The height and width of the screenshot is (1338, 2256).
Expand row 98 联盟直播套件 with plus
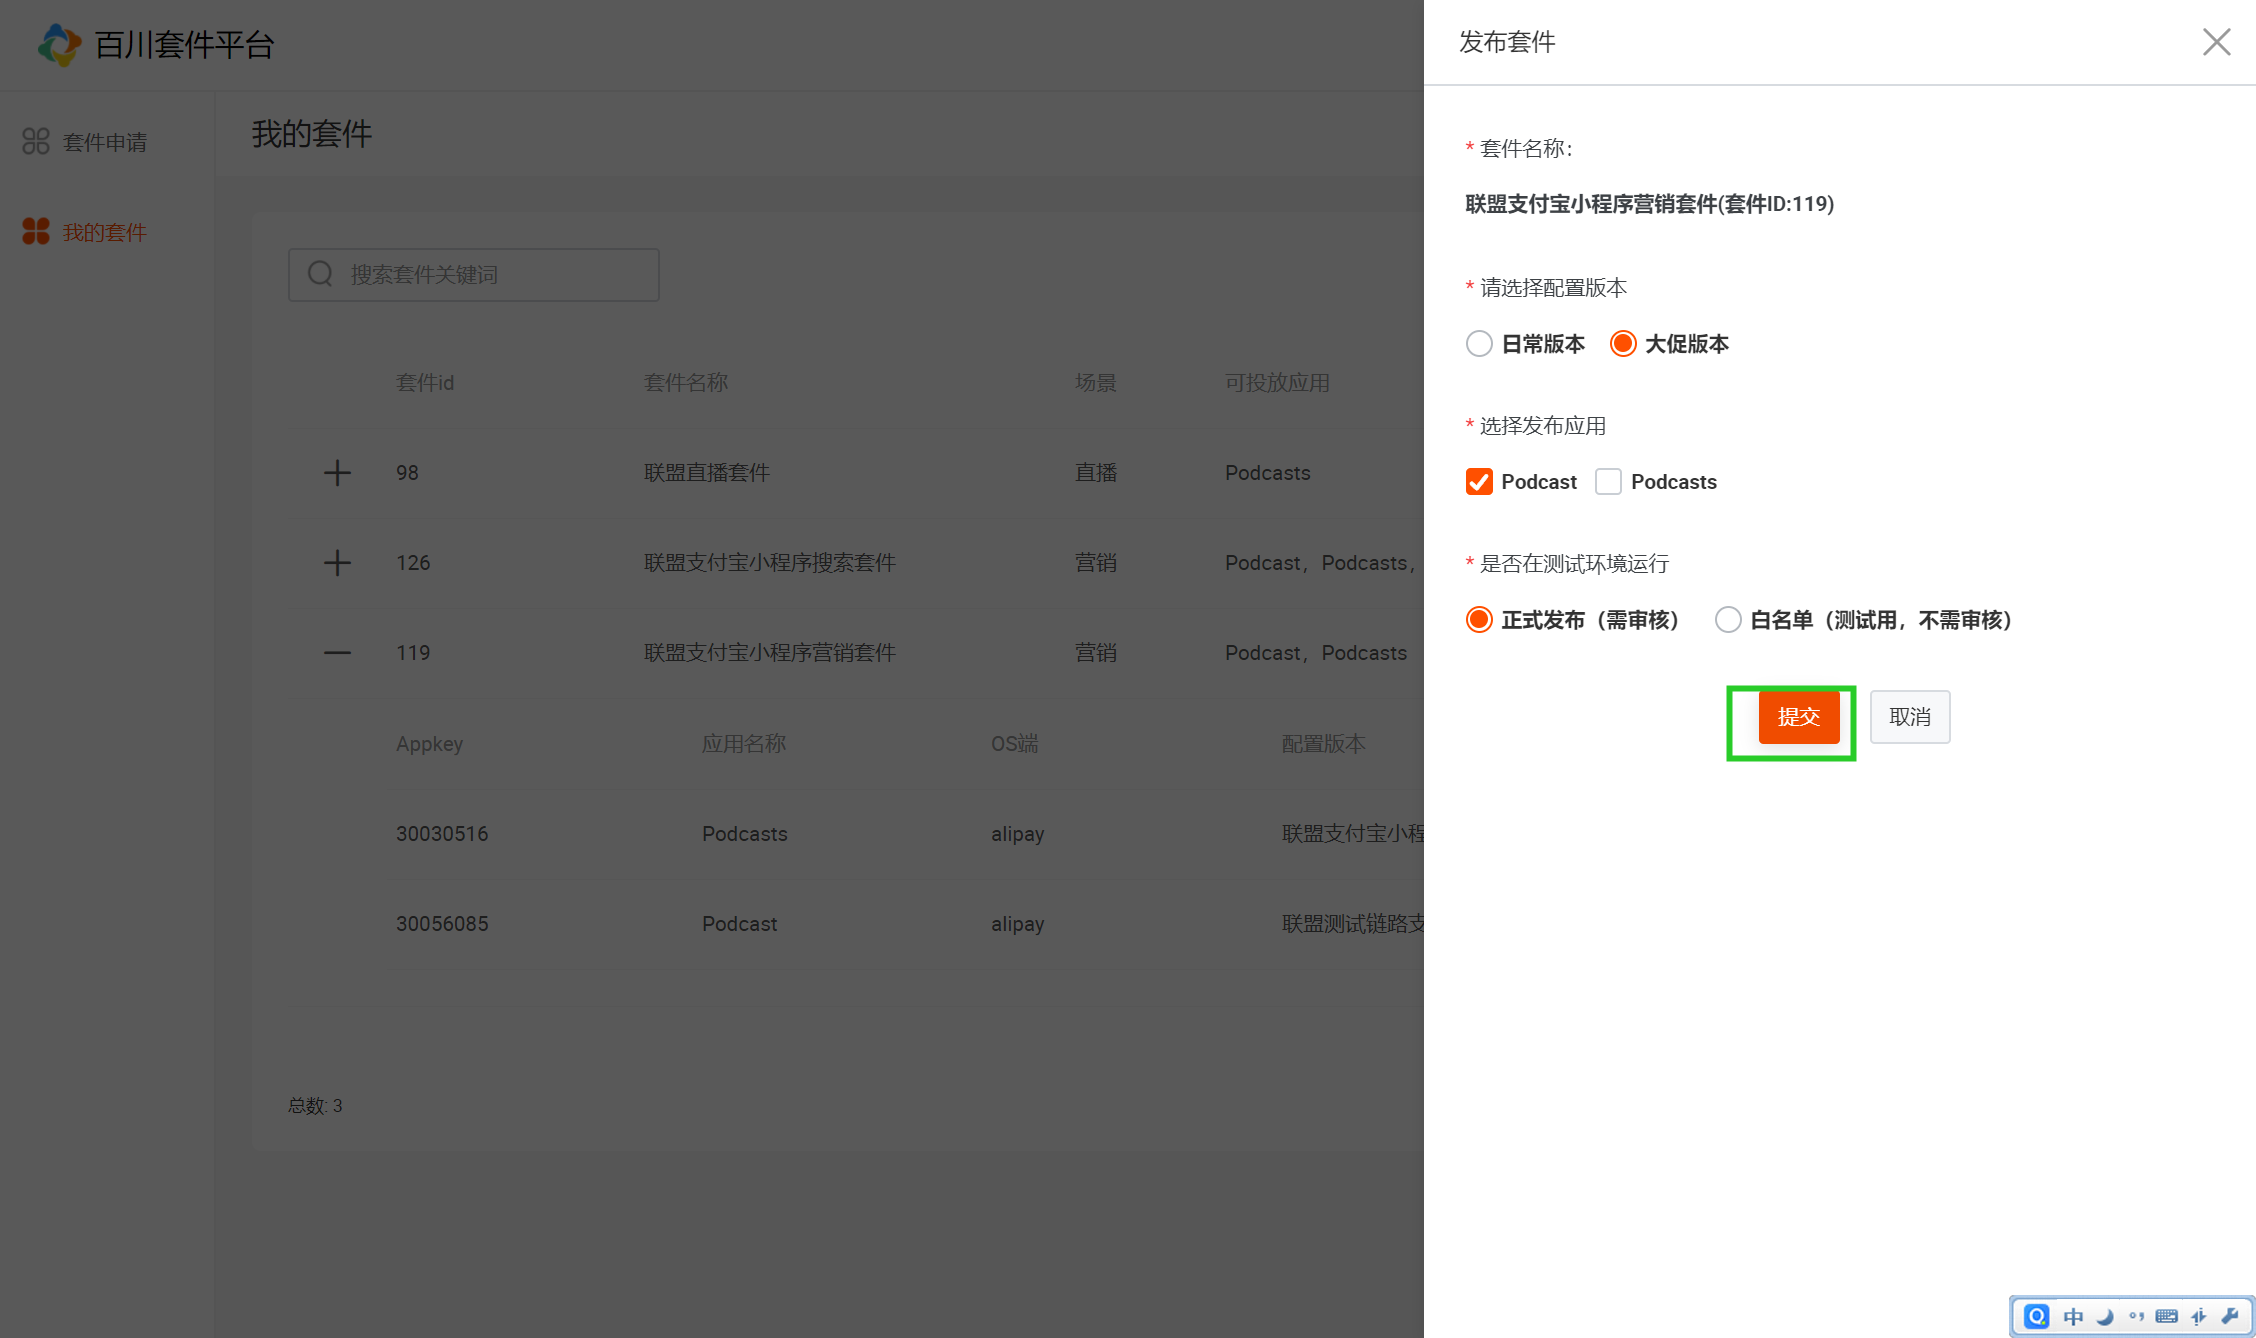pyautogui.click(x=337, y=473)
